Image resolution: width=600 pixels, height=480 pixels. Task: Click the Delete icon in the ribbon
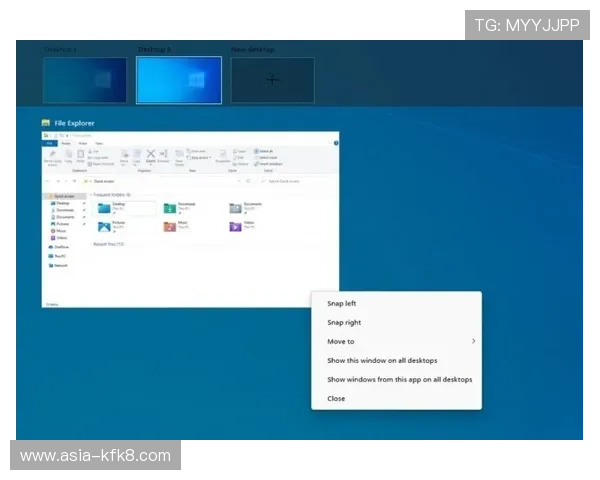(x=151, y=155)
